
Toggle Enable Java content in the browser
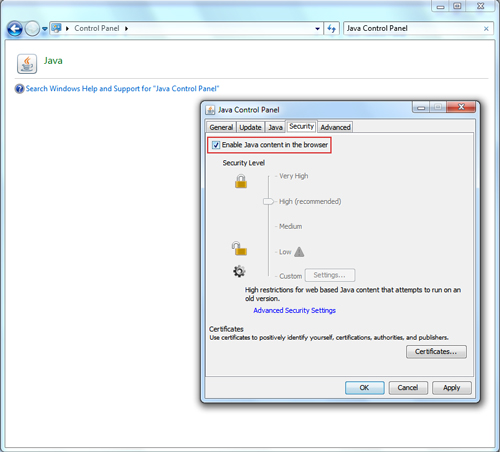click(x=216, y=145)
